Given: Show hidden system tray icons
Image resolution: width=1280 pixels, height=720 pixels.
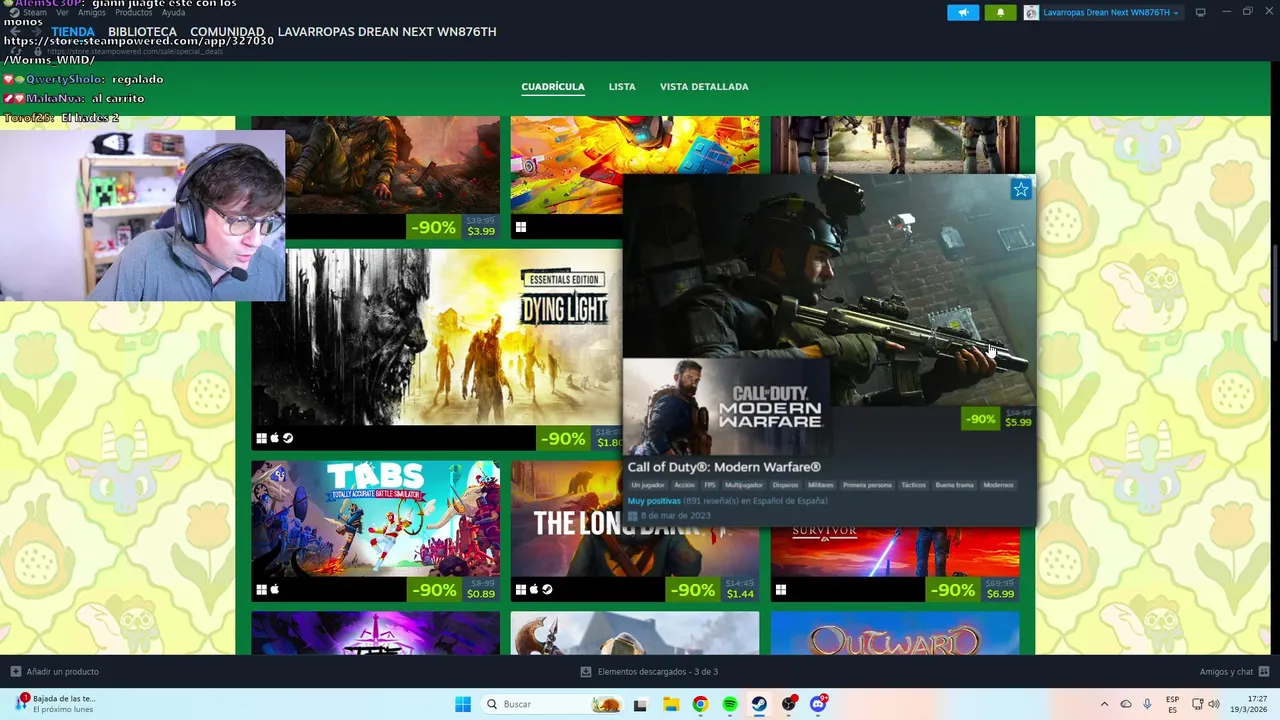Looking at the screenshot, I should 1104,704.
